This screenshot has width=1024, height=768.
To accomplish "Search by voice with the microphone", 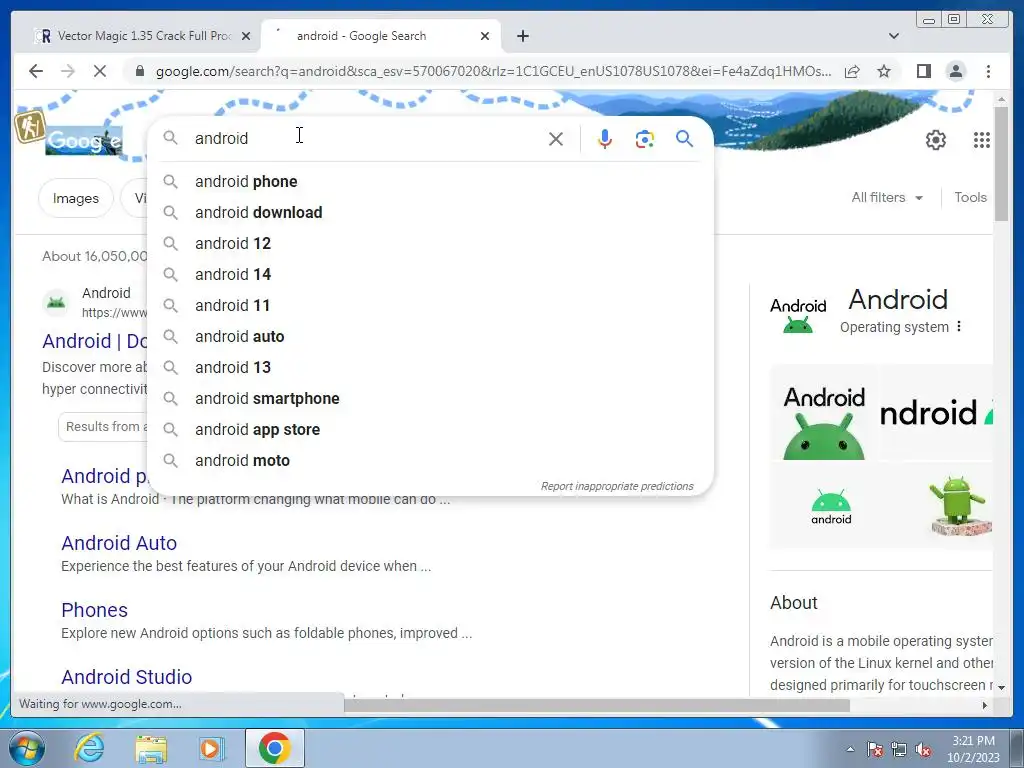I will (605, 138).
